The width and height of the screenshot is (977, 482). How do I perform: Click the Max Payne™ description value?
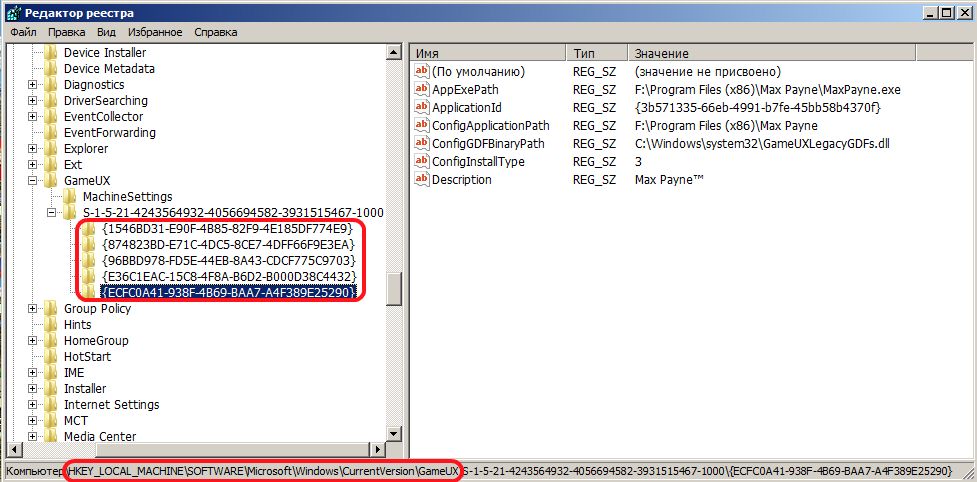669,180
